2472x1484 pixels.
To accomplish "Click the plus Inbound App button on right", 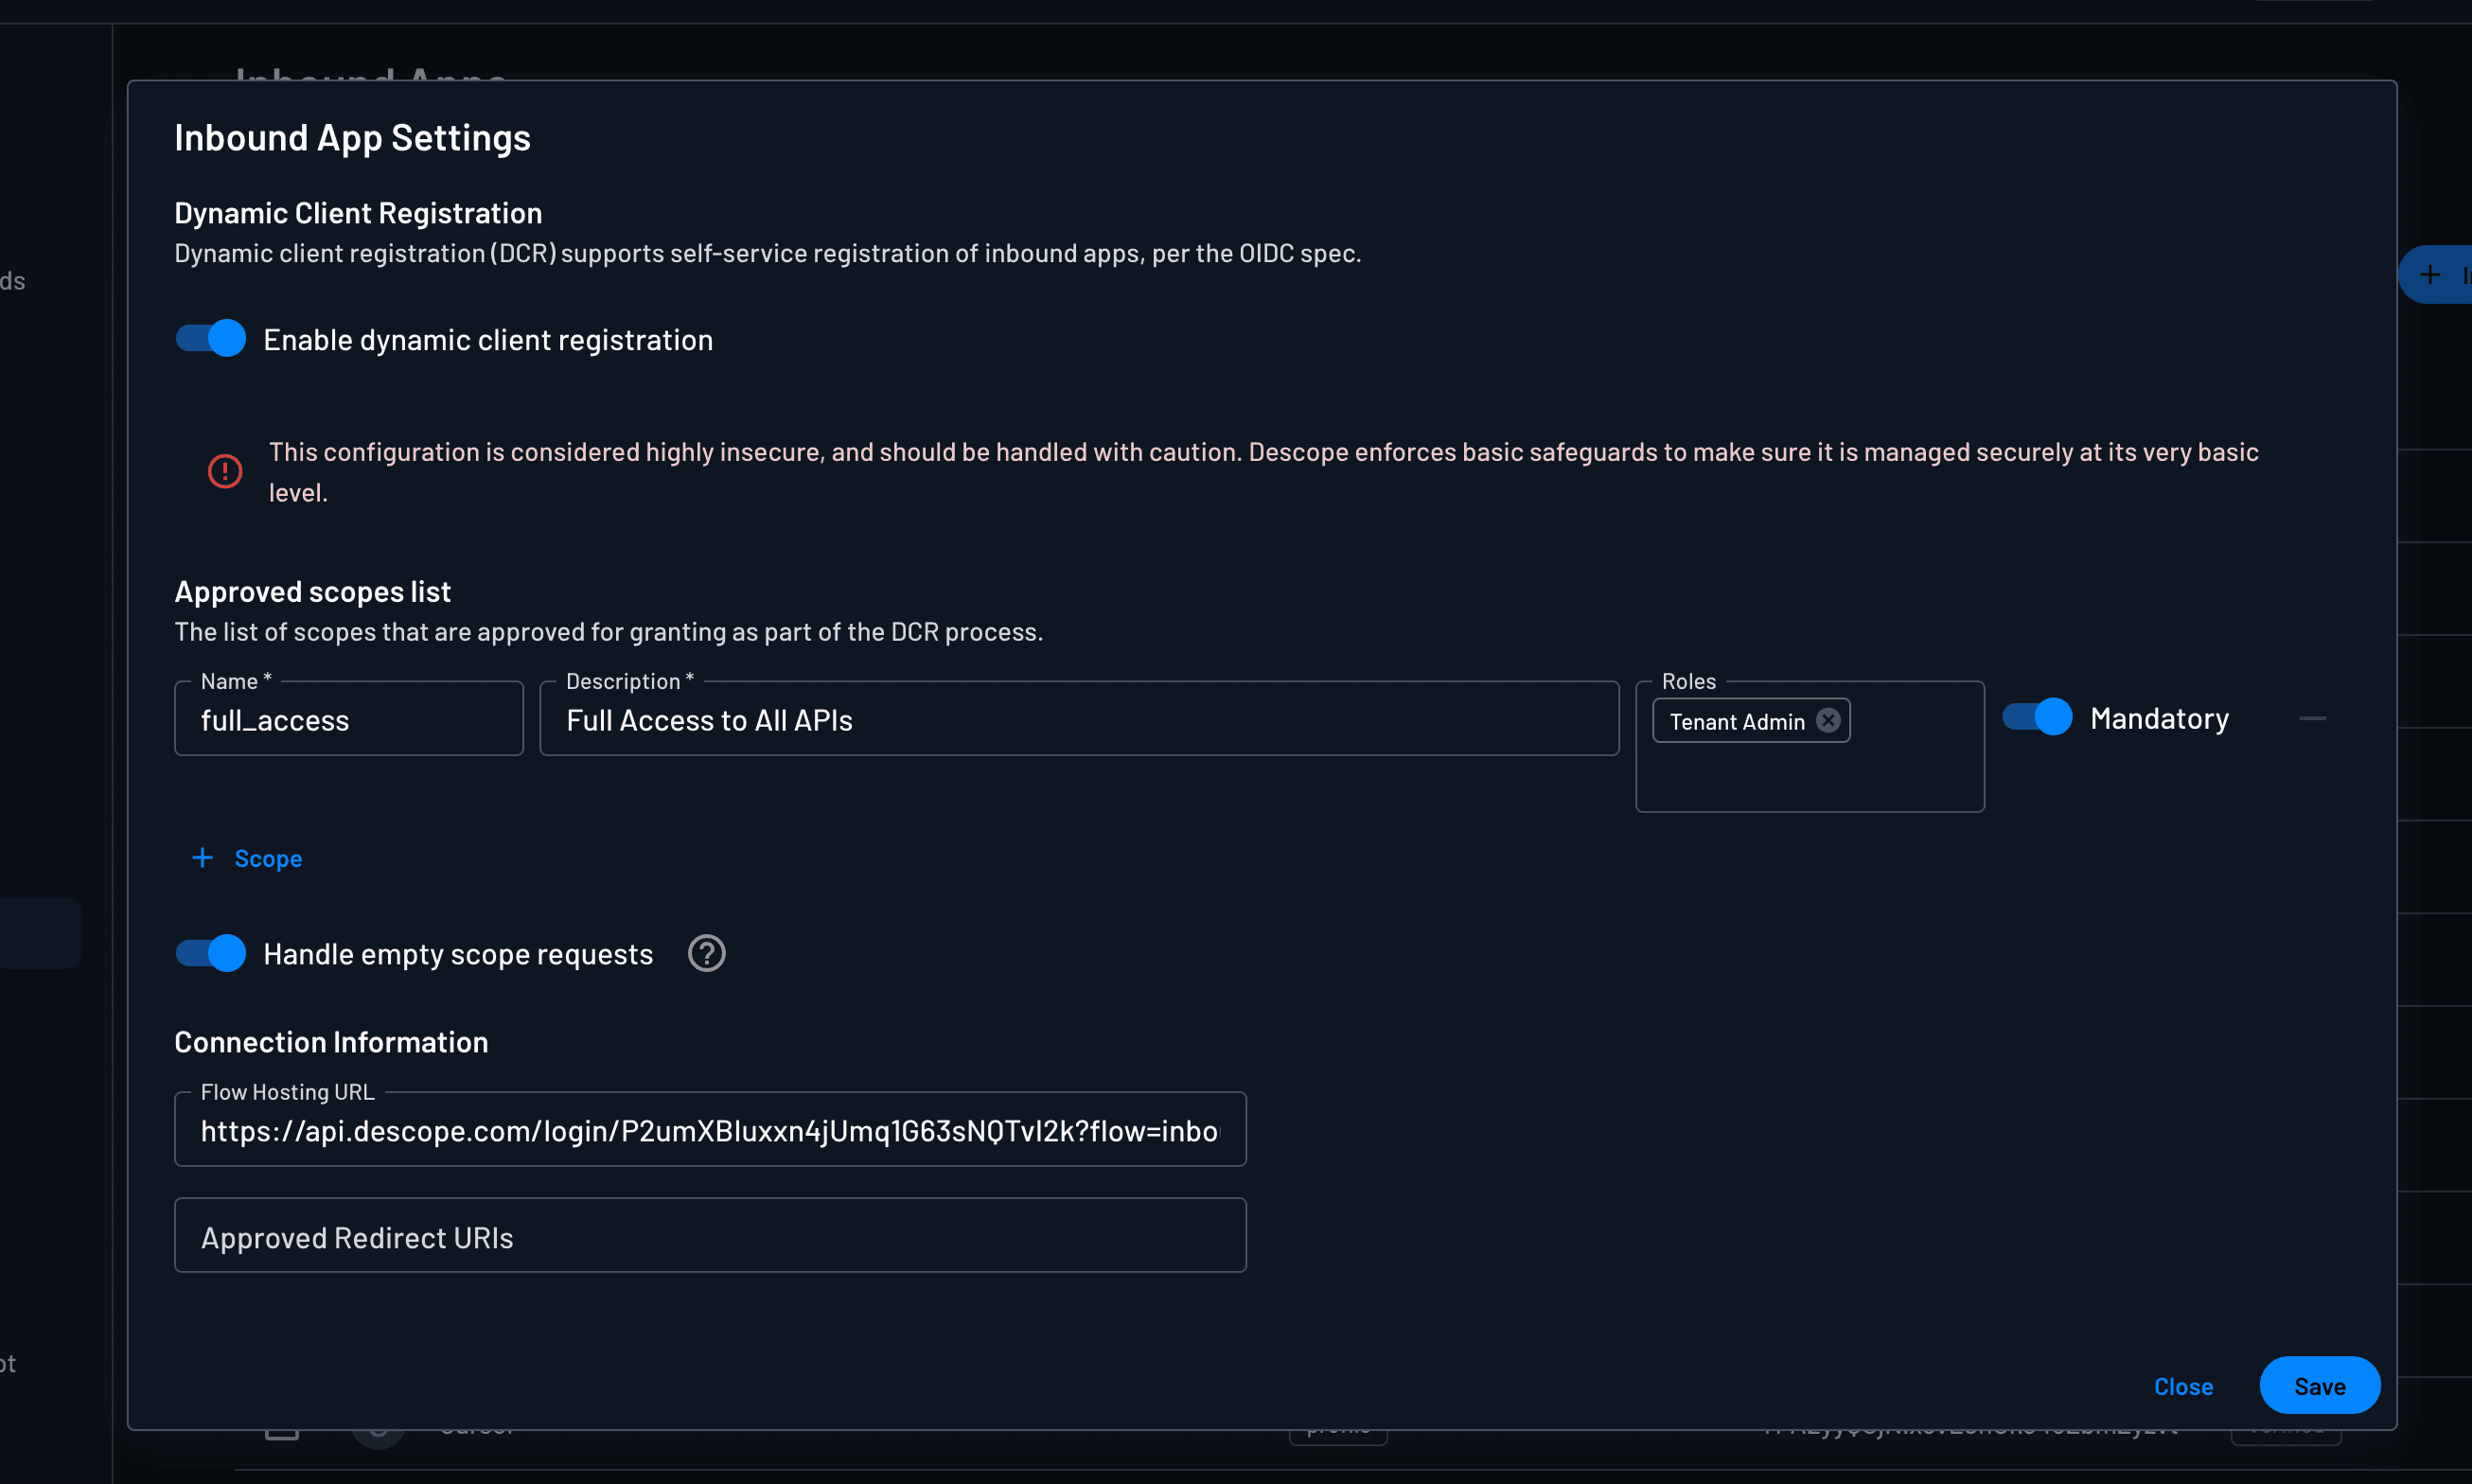I will pos(2432,274).
